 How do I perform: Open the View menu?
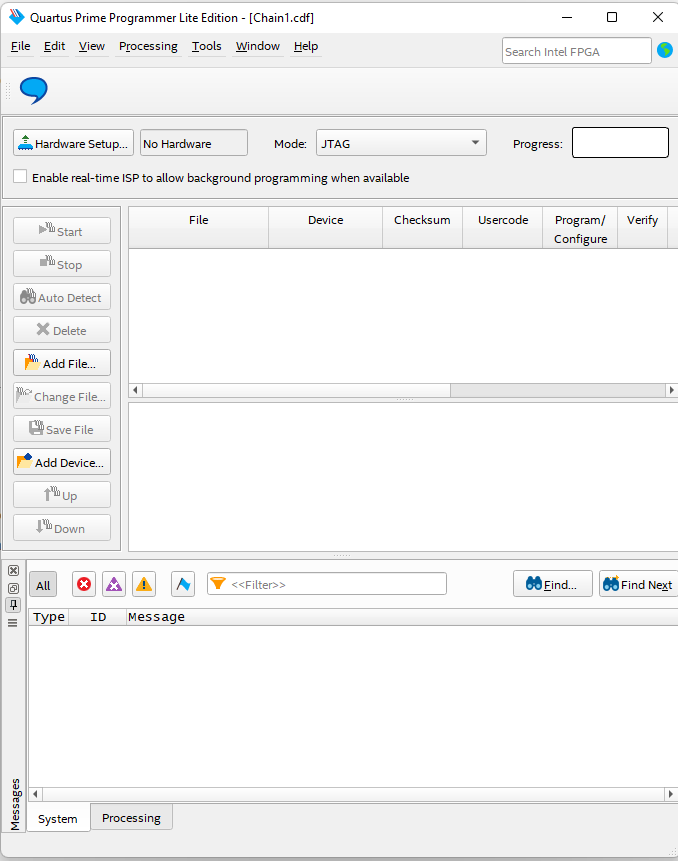pyautogui.click(x=92, y=46)
